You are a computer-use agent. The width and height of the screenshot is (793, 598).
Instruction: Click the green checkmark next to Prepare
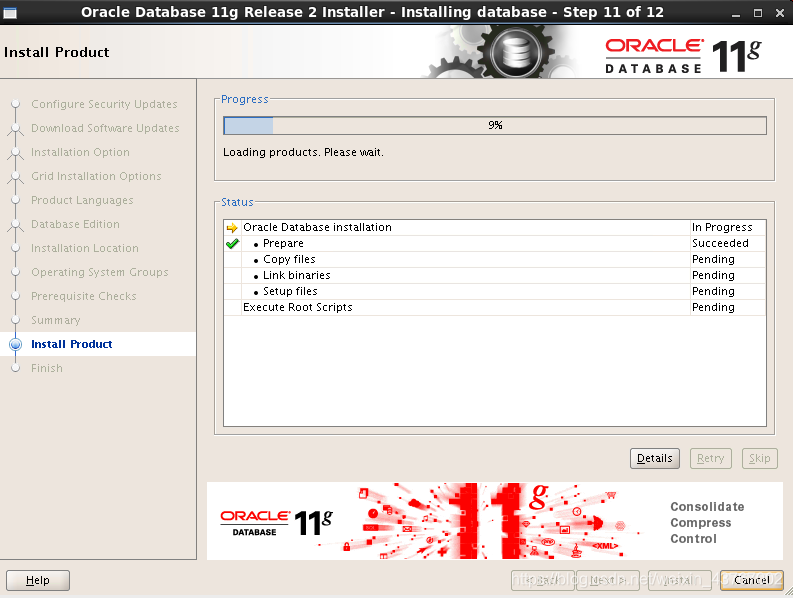pyautogui.click(x=232, y=244)
